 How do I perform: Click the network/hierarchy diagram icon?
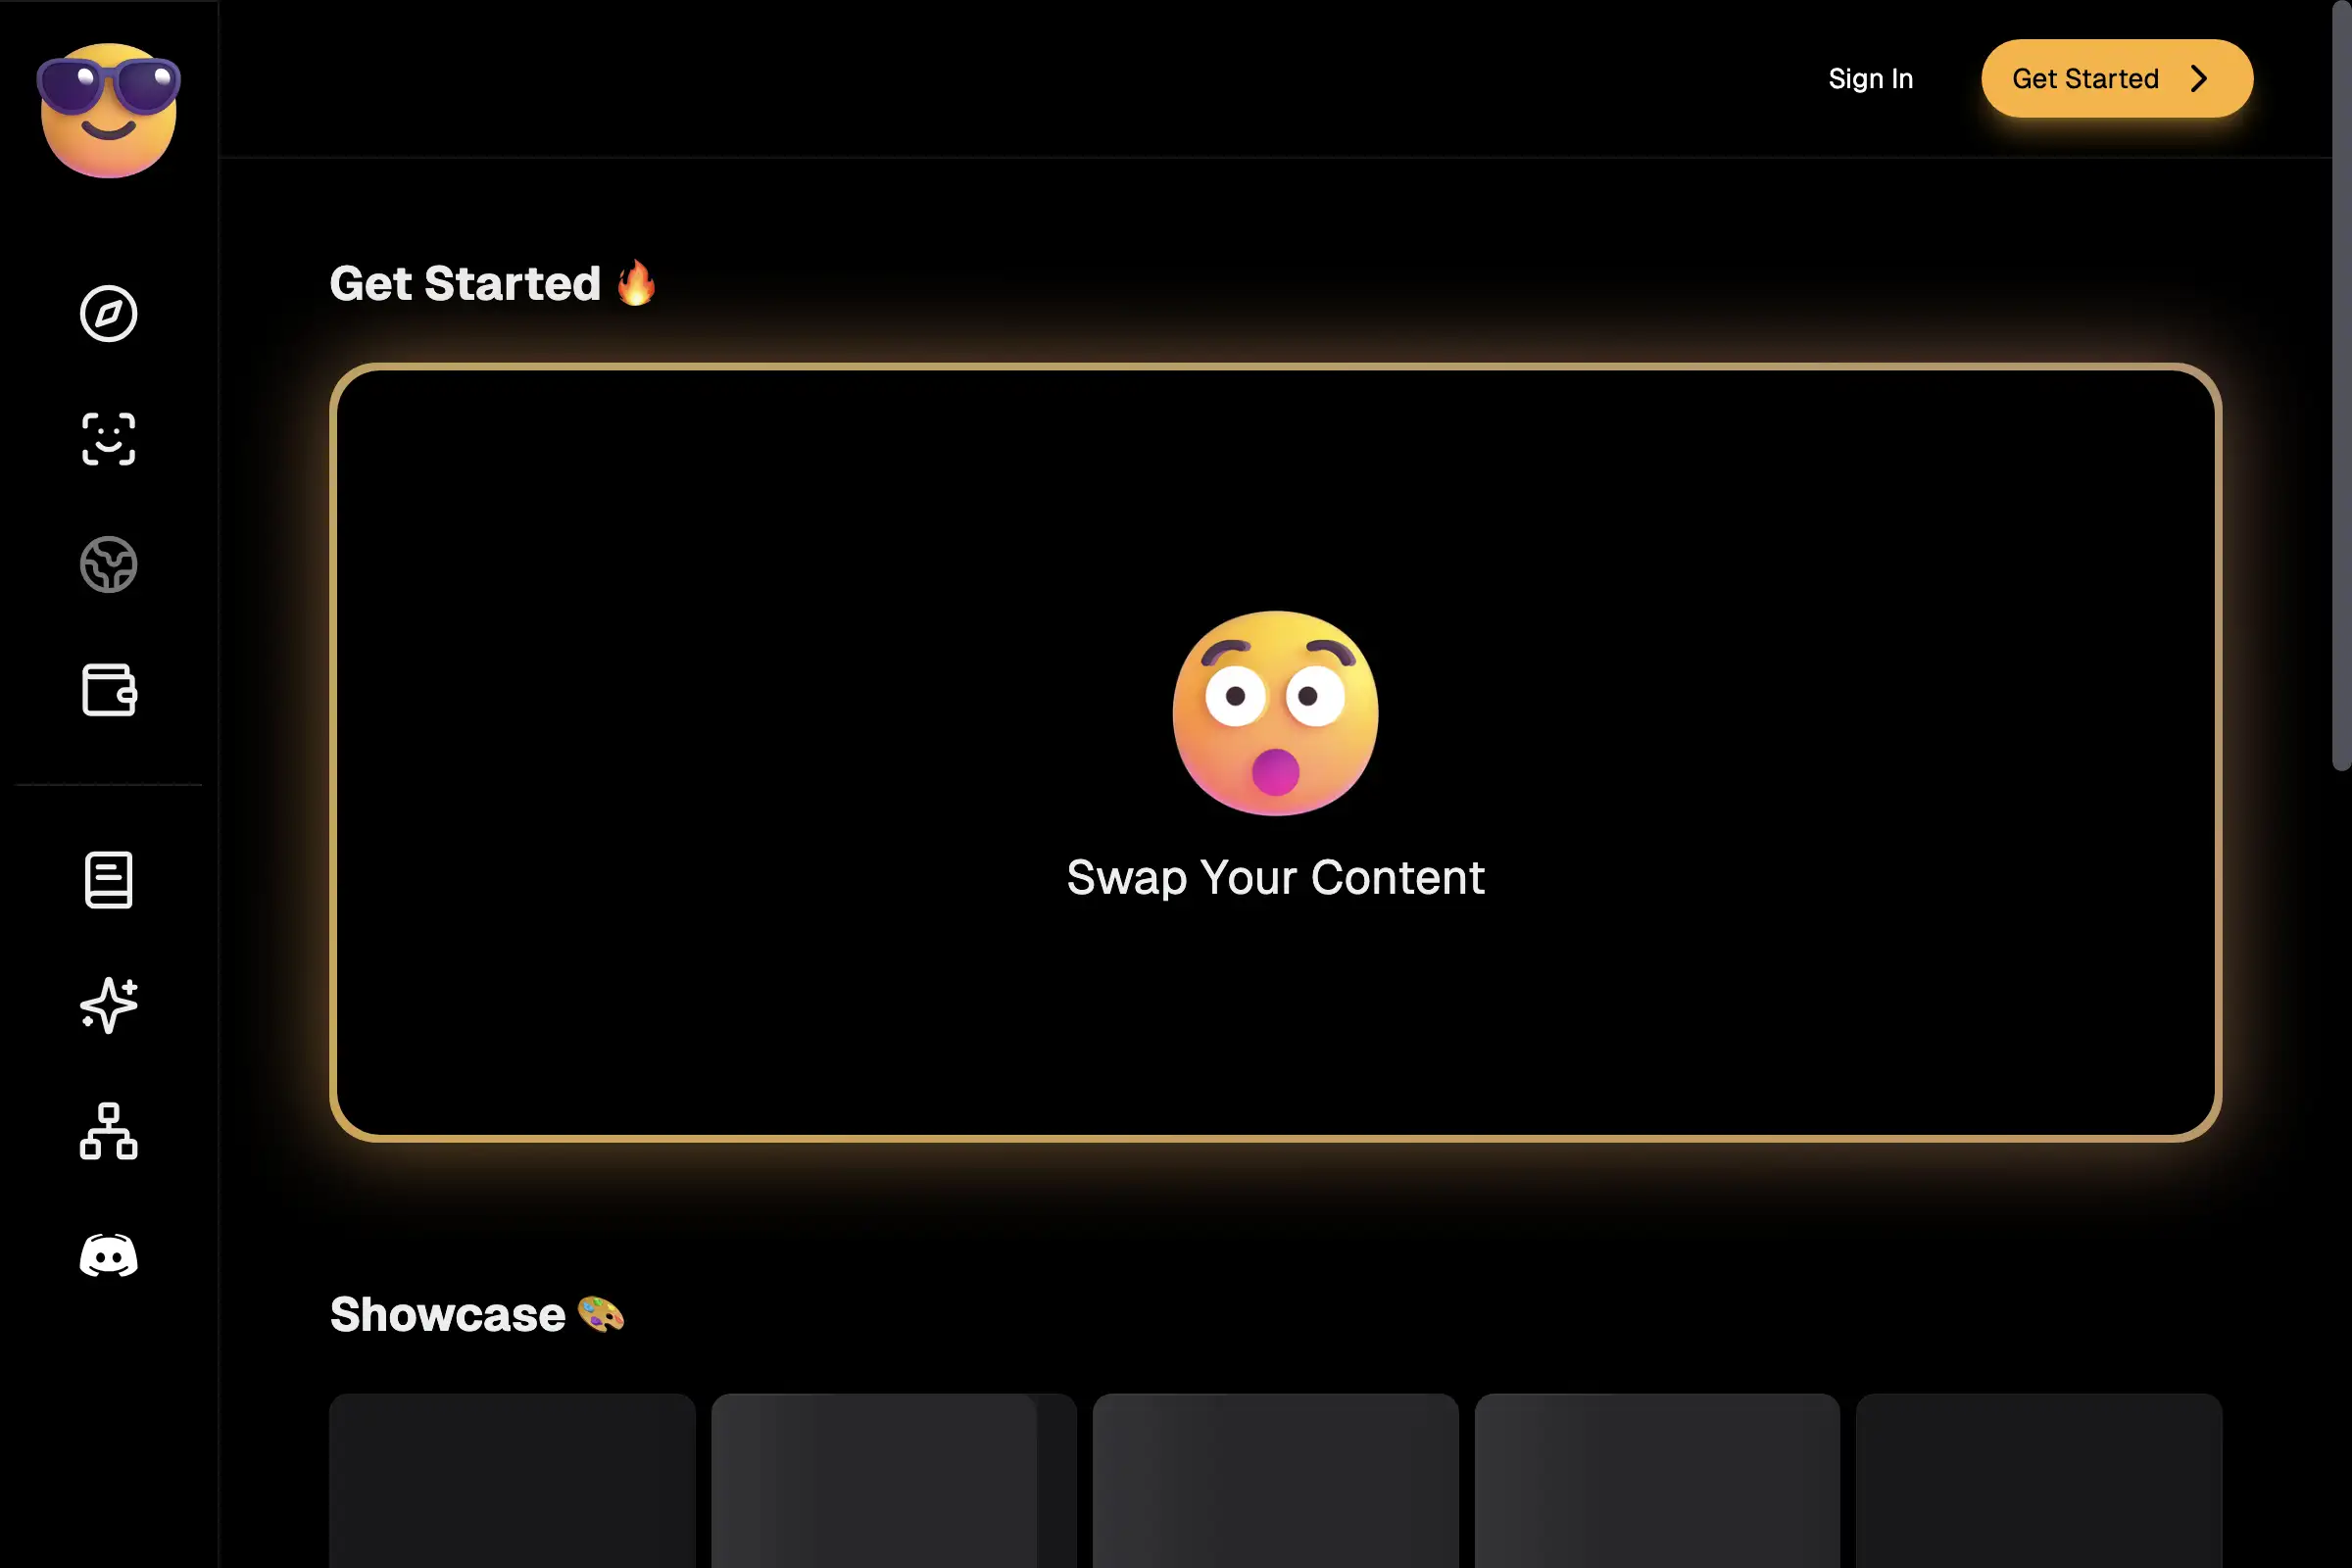pos(109,1129)
